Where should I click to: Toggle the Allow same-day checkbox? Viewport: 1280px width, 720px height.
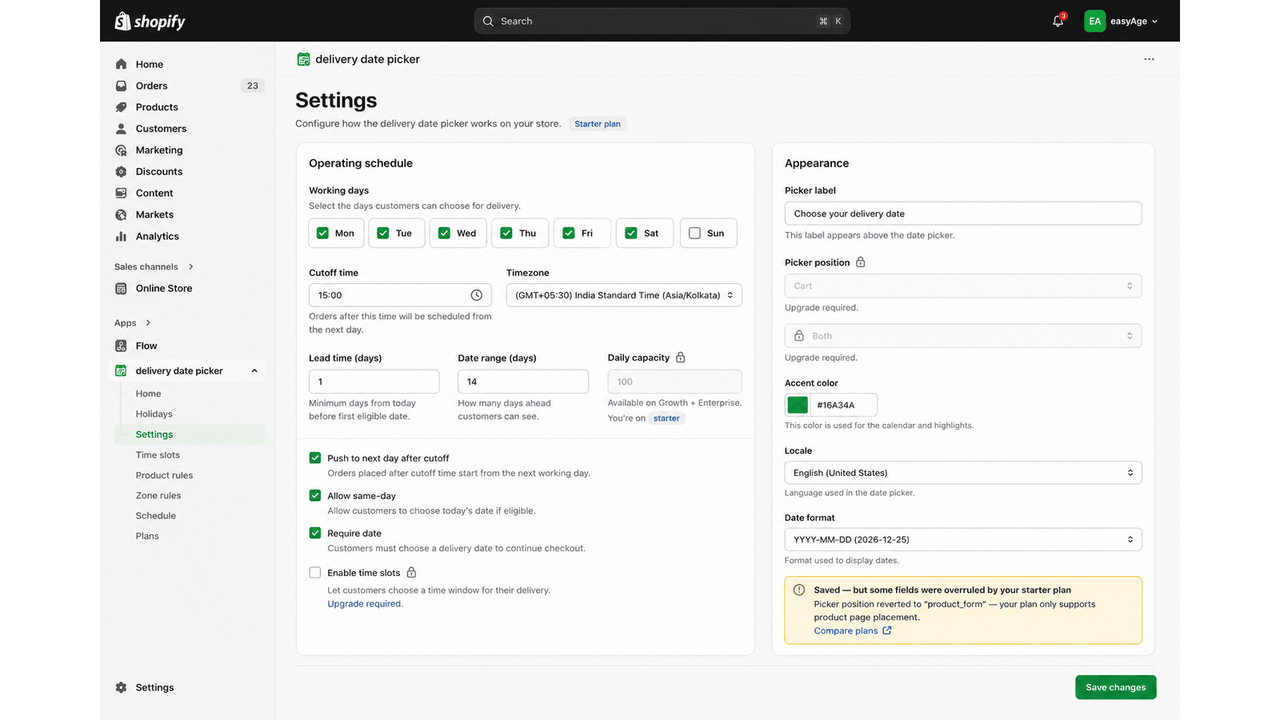point(315,496)
